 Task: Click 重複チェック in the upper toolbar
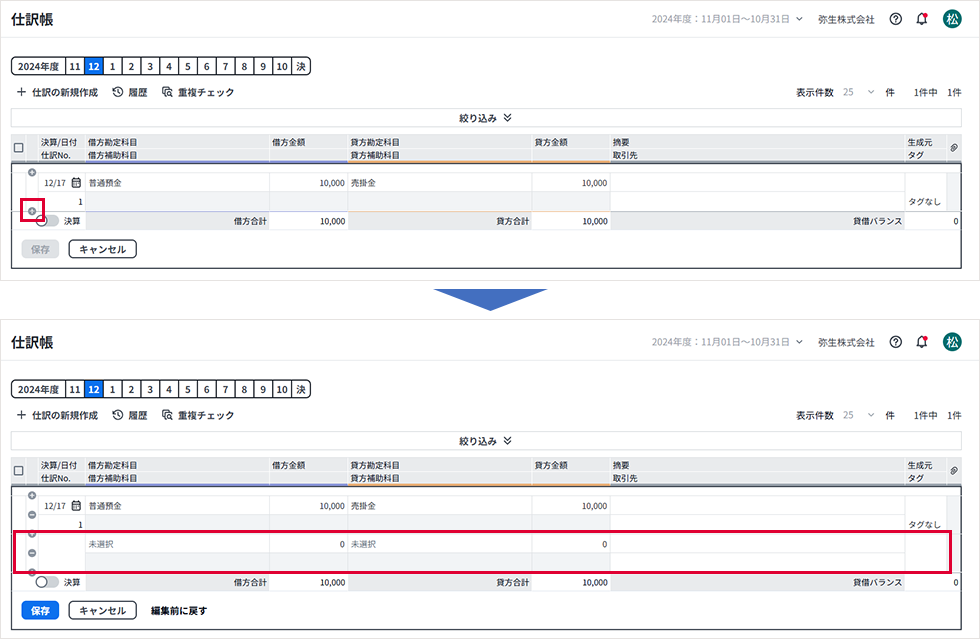[198, 92]
